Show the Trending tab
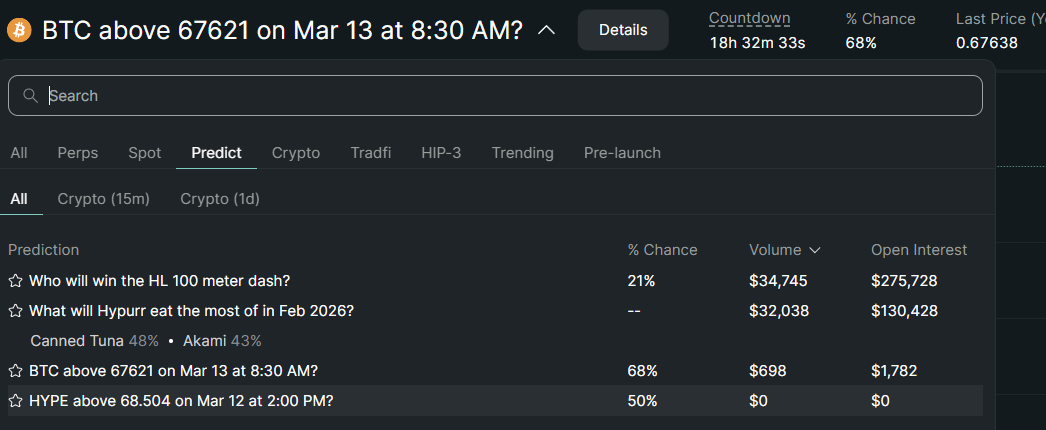This screenshot has height=430, width=1046. pos(522,153)
